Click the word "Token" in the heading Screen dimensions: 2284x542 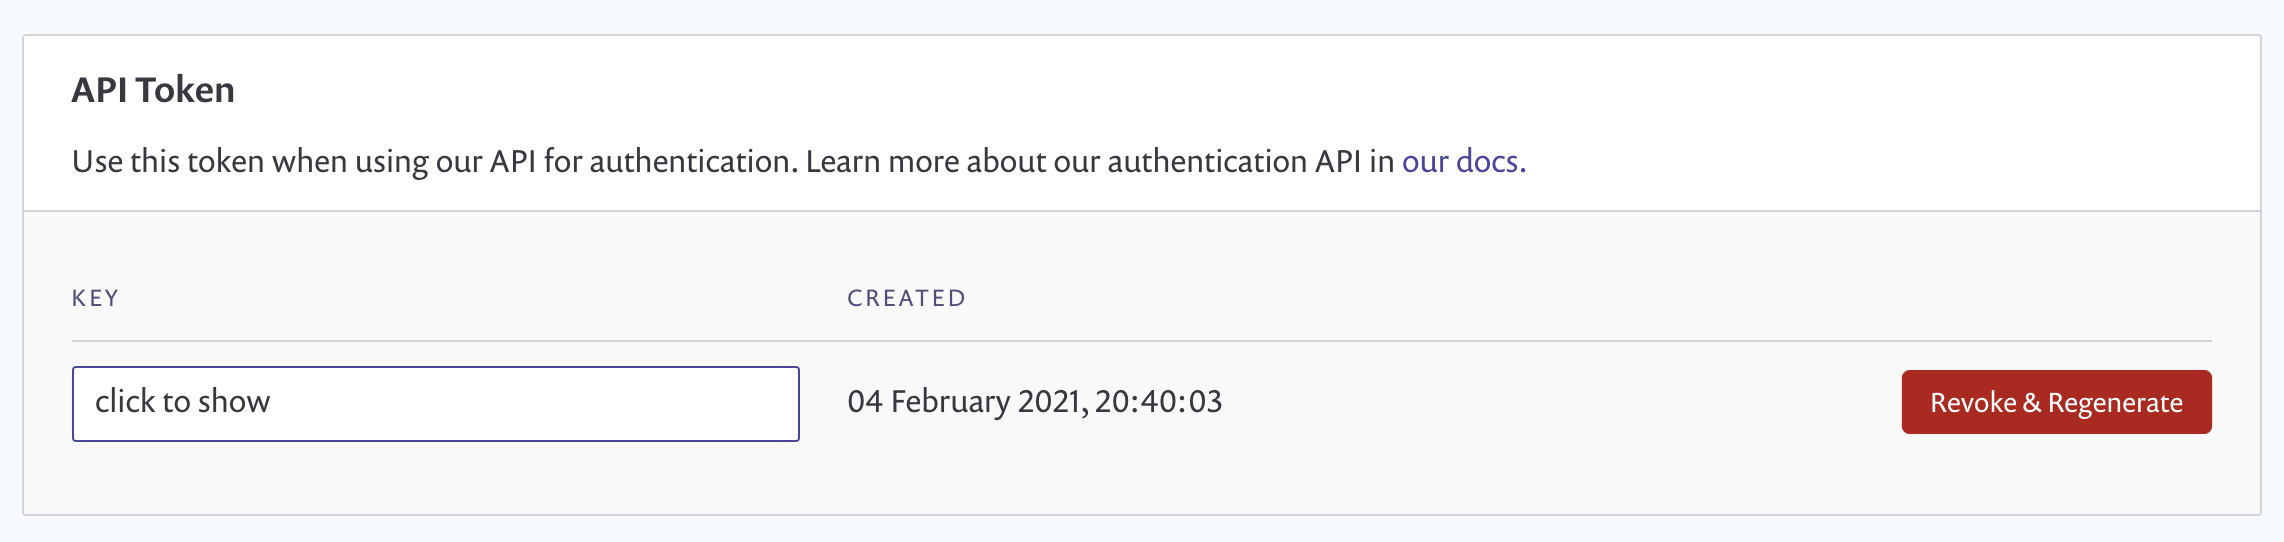pos(186,90)
